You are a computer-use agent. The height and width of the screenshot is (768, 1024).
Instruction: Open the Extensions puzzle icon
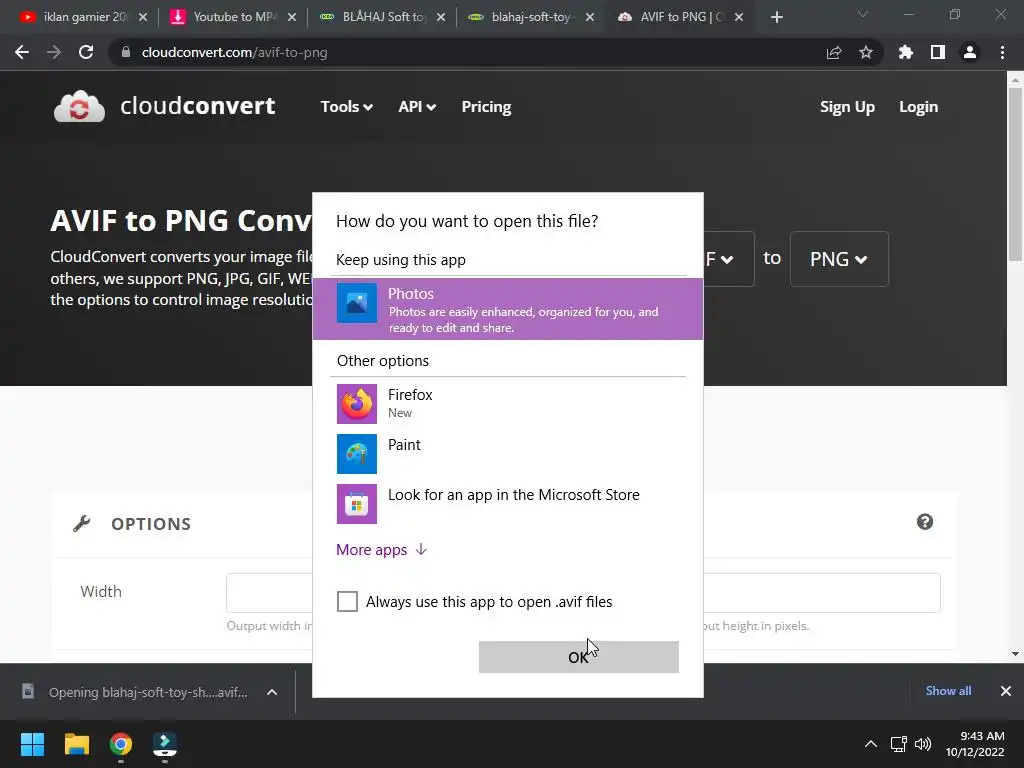coord(906,52)
